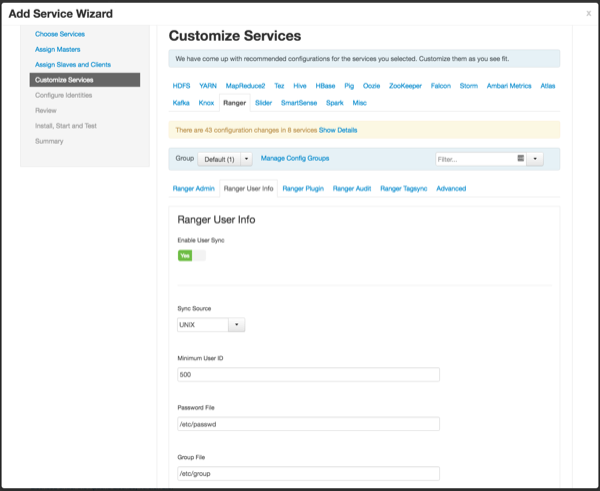Click the Minimum User ID field
600x491 pixels.
307,375
